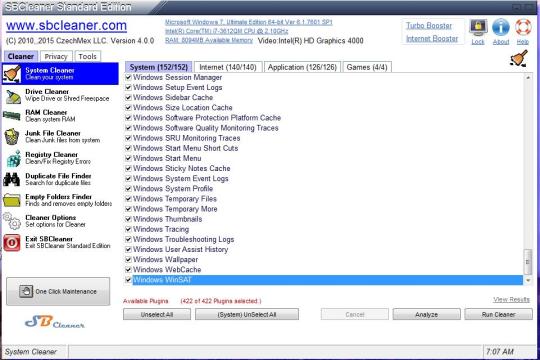Open the Turbo Booster link
The height and width of the screenshot is (360, 540).
(x=429, y=25)
